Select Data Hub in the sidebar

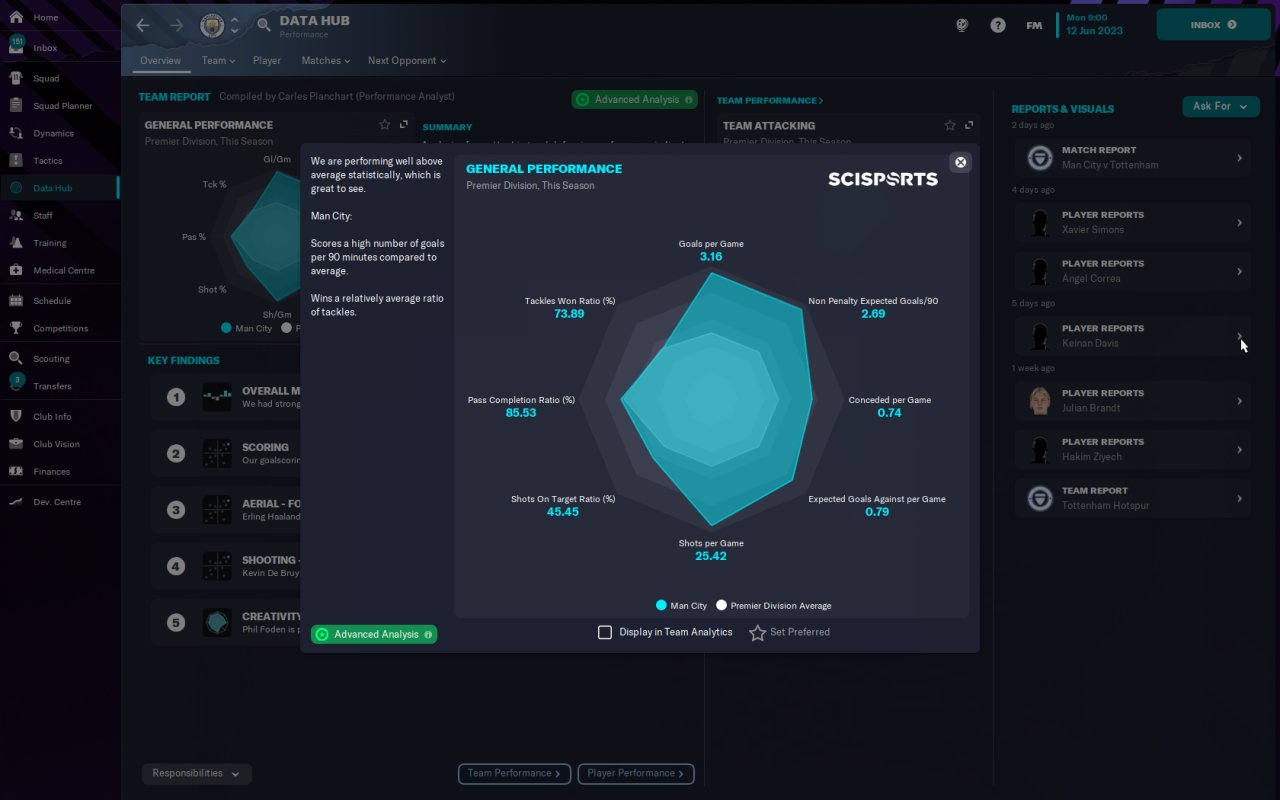tap(60, 188)
